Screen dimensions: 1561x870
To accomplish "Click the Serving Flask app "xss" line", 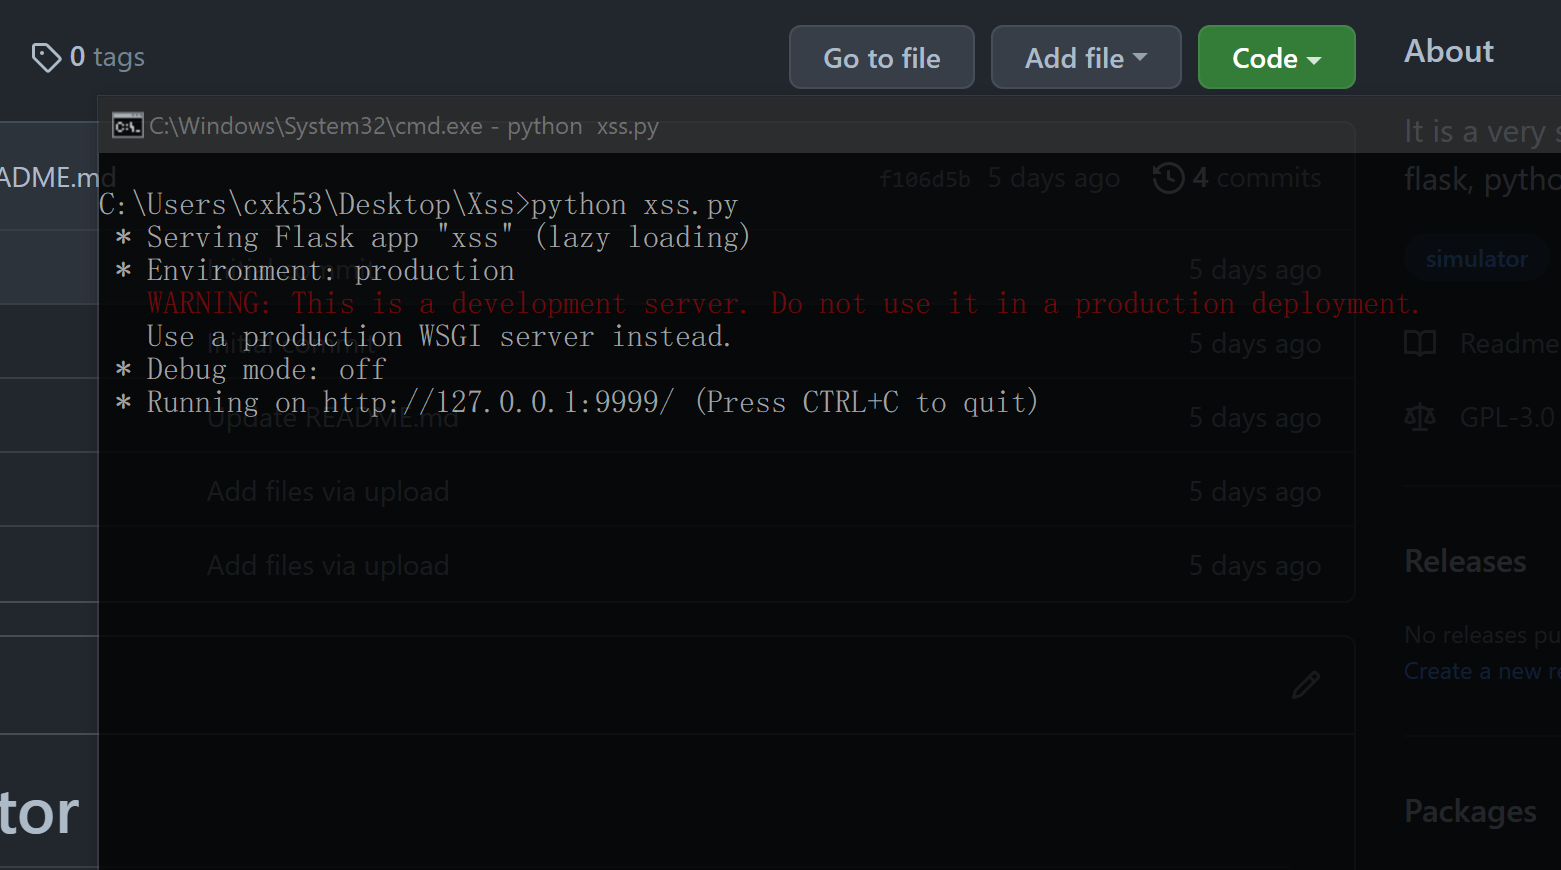I will point(432,237).
